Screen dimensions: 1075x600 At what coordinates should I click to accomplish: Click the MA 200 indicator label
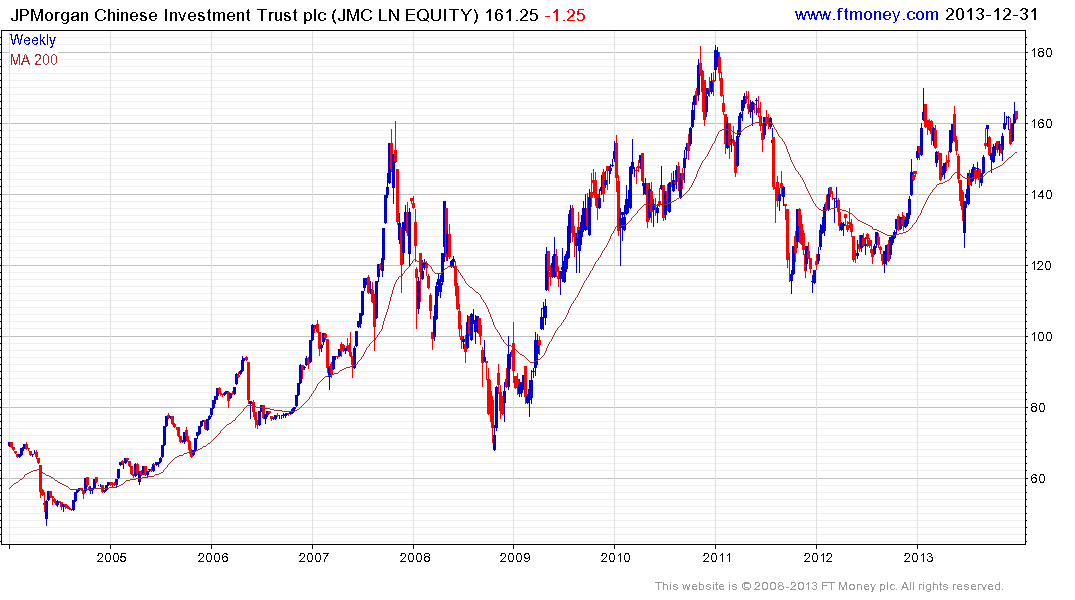(x=34, y=60)
